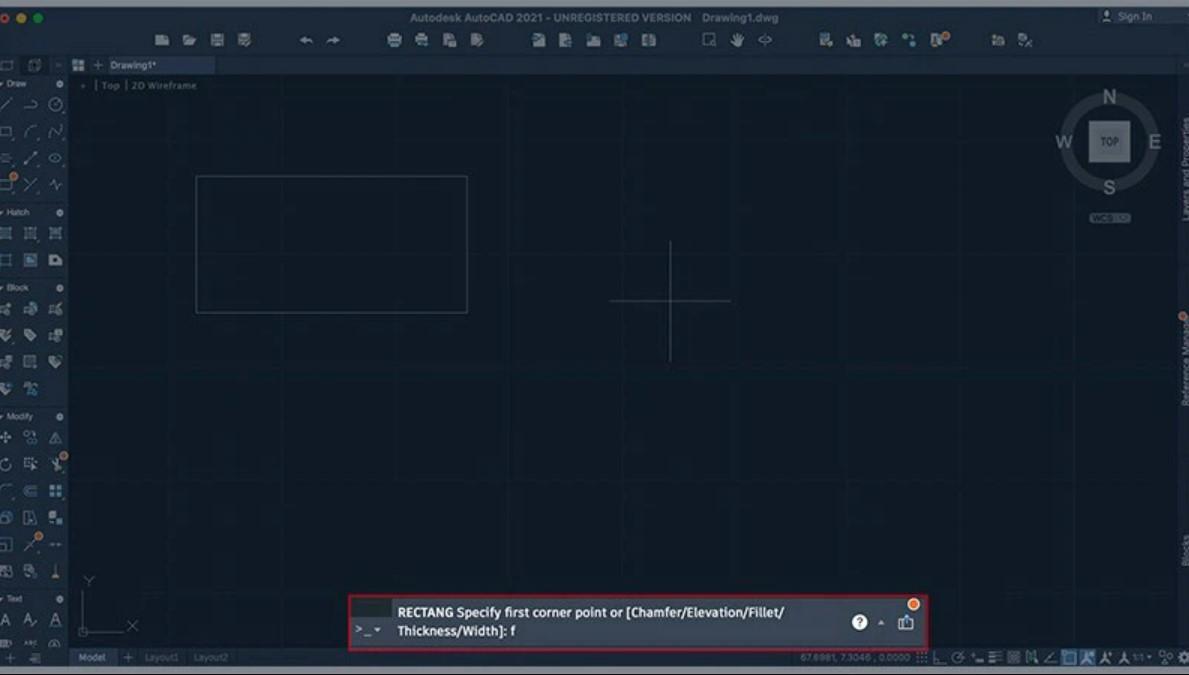Click the E compass direction on ViewCube
Image resolution: width=1189 pixels, height=675 pixels.
[1154, 142]
